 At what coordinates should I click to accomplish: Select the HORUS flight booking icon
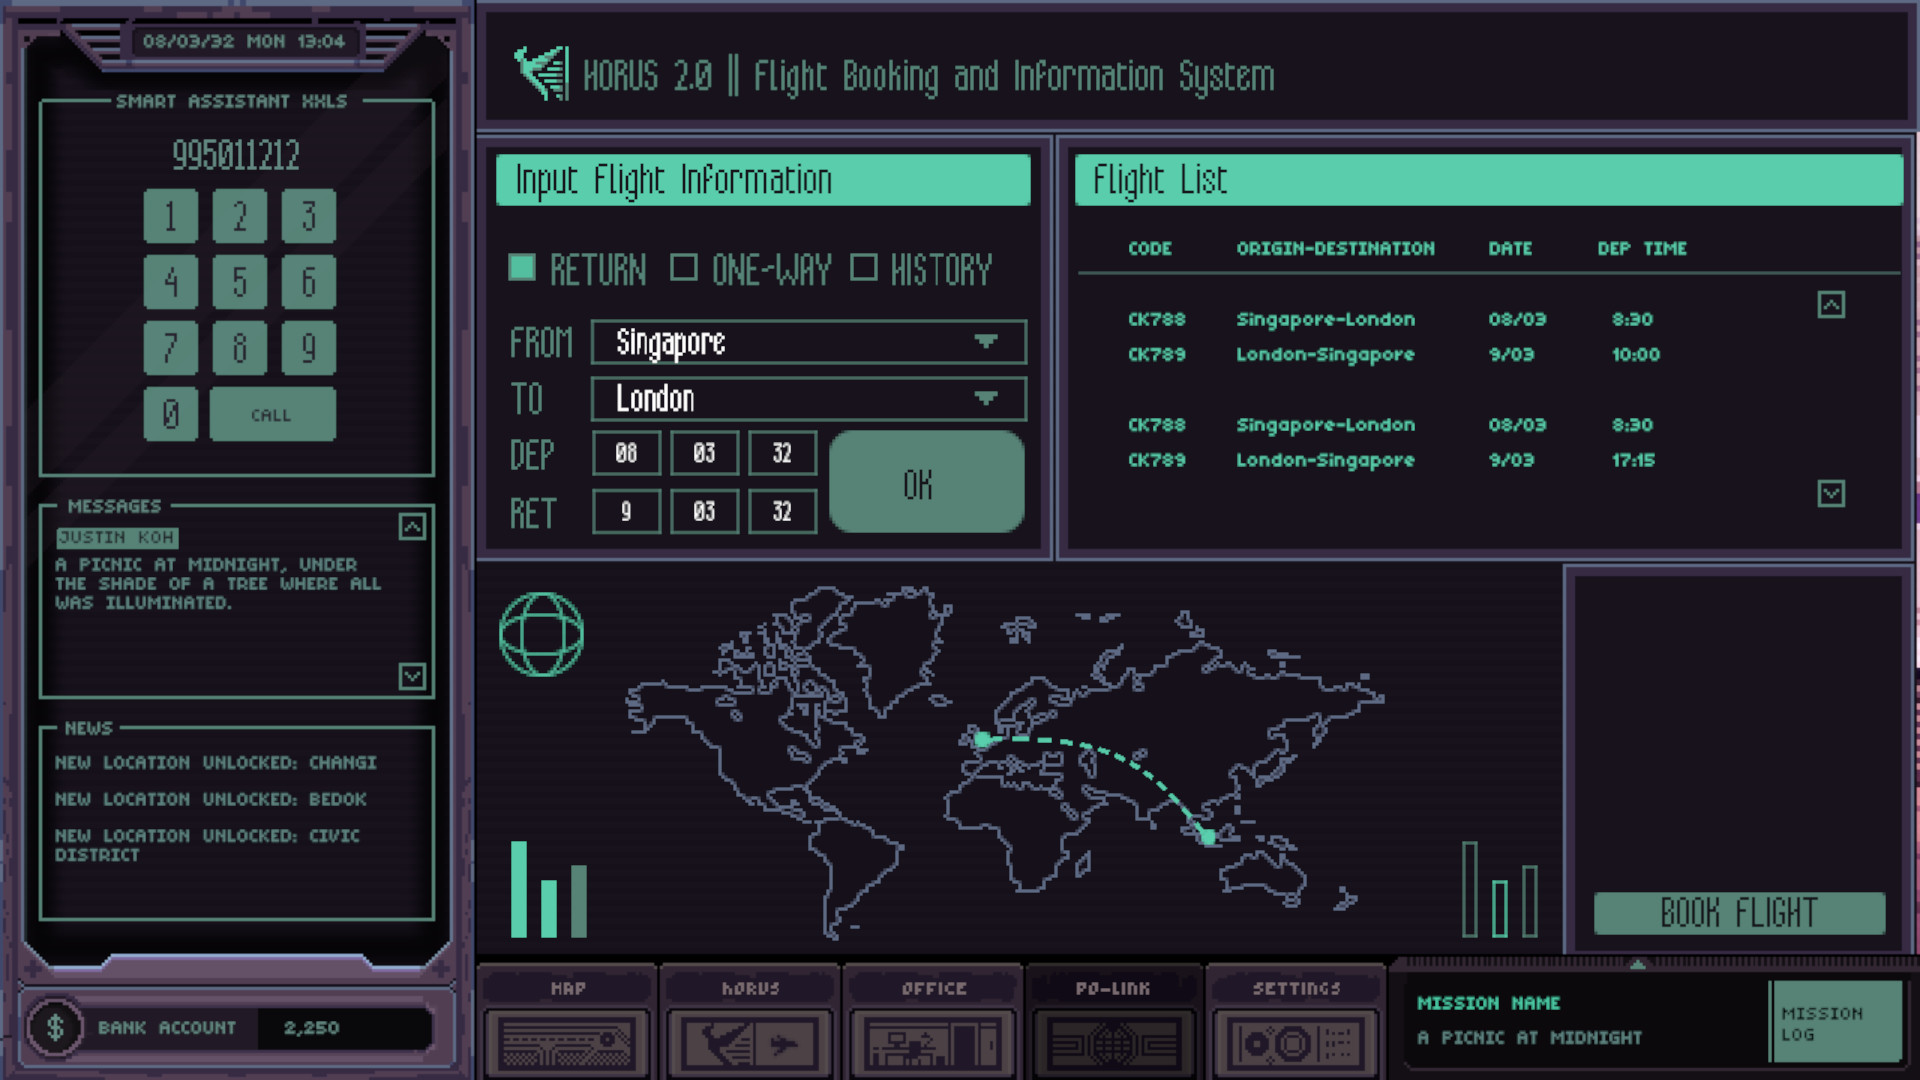pos(748,1040)
